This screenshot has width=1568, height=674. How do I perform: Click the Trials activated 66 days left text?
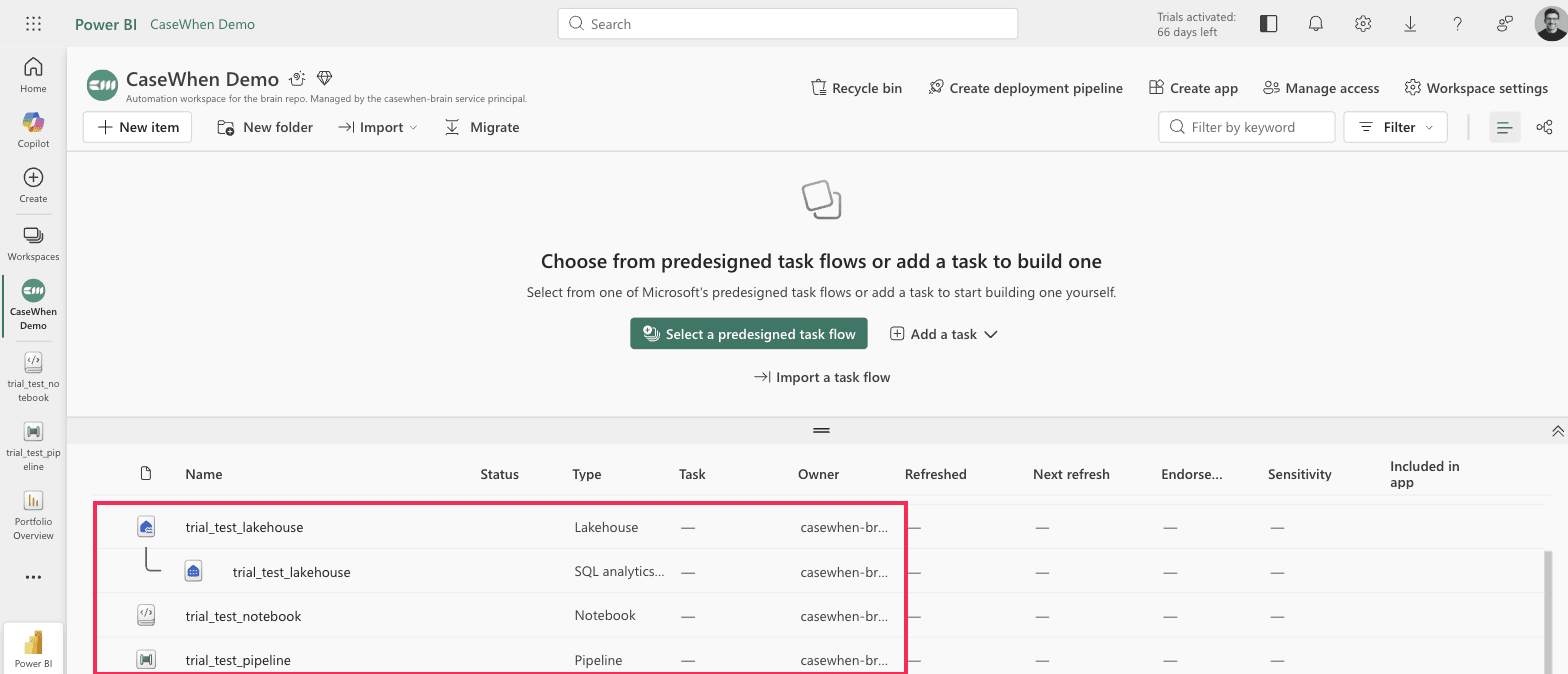1196,24
